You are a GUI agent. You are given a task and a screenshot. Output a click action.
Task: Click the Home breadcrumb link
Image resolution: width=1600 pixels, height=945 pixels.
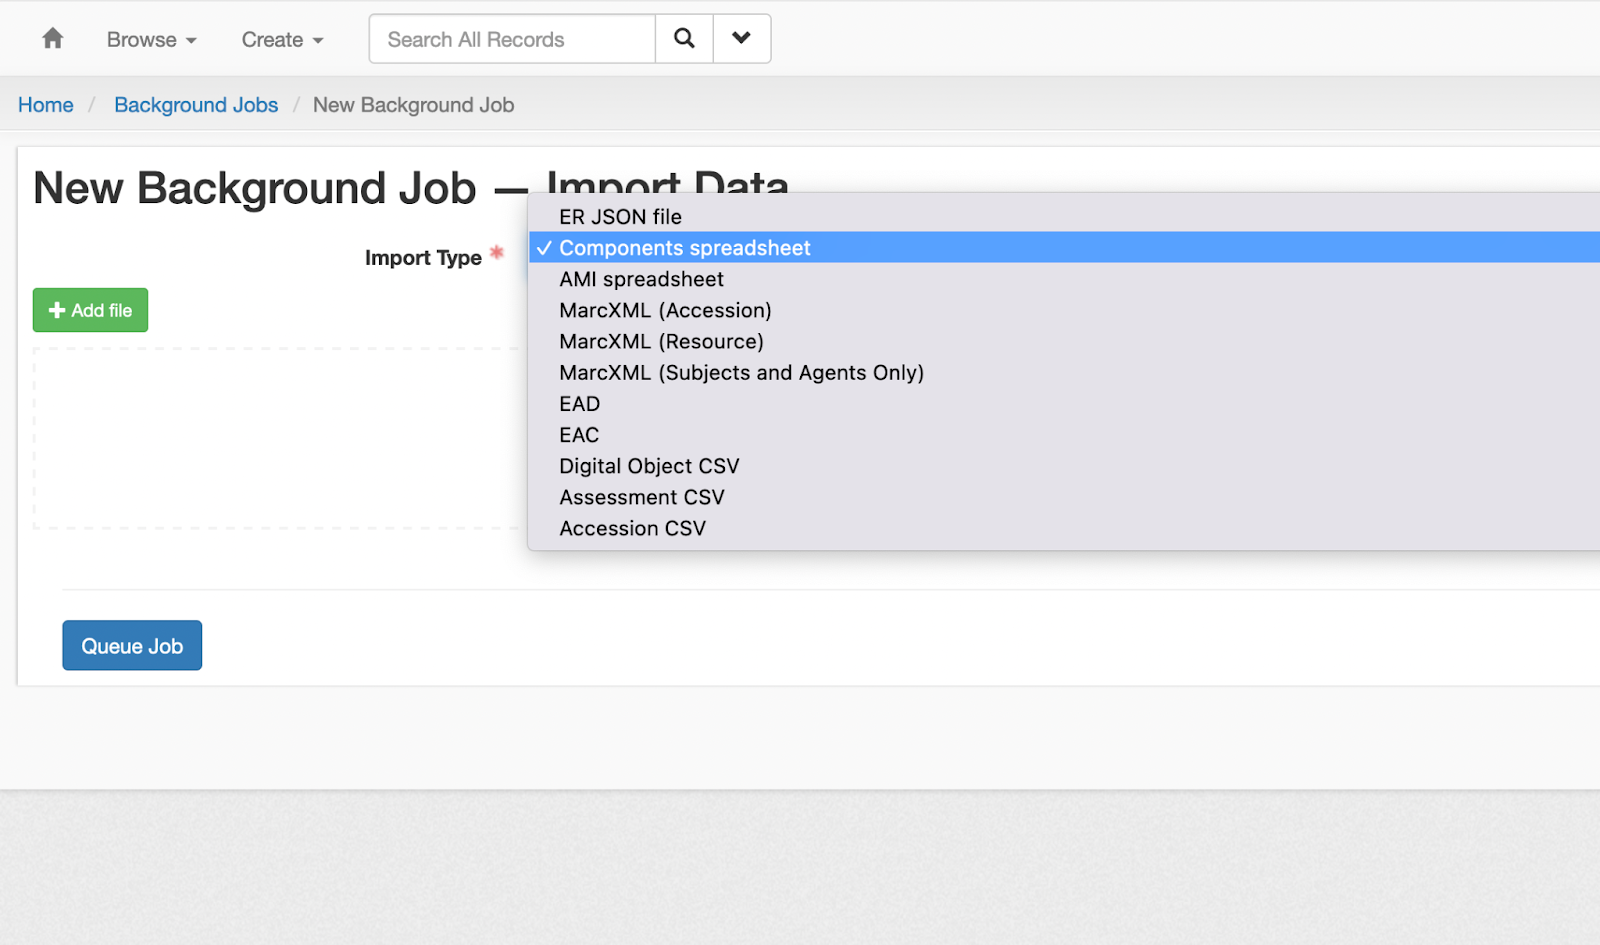45,104
